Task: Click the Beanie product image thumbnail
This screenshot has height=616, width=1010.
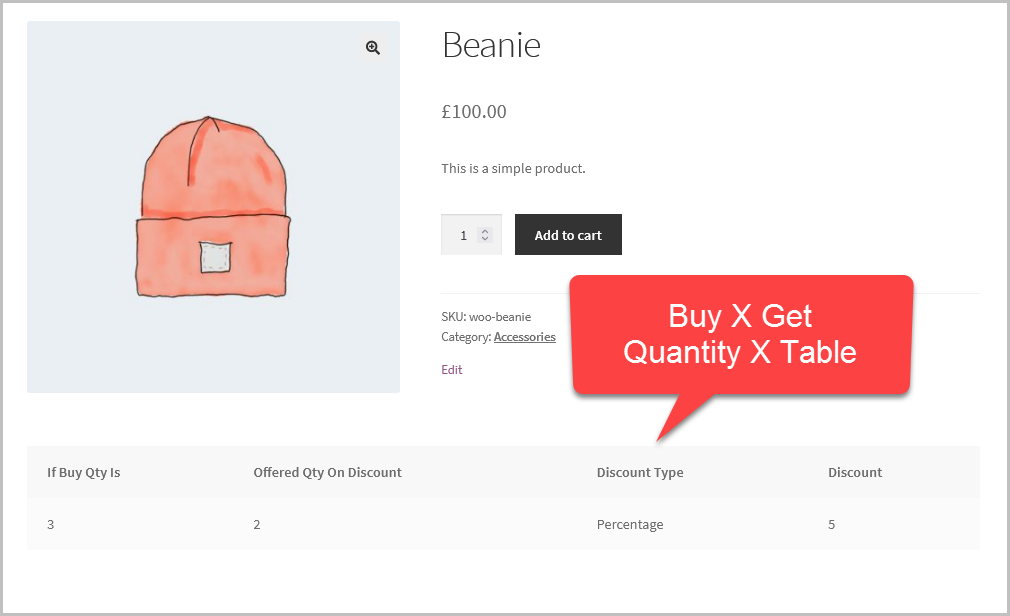Action: click(213, 207)
